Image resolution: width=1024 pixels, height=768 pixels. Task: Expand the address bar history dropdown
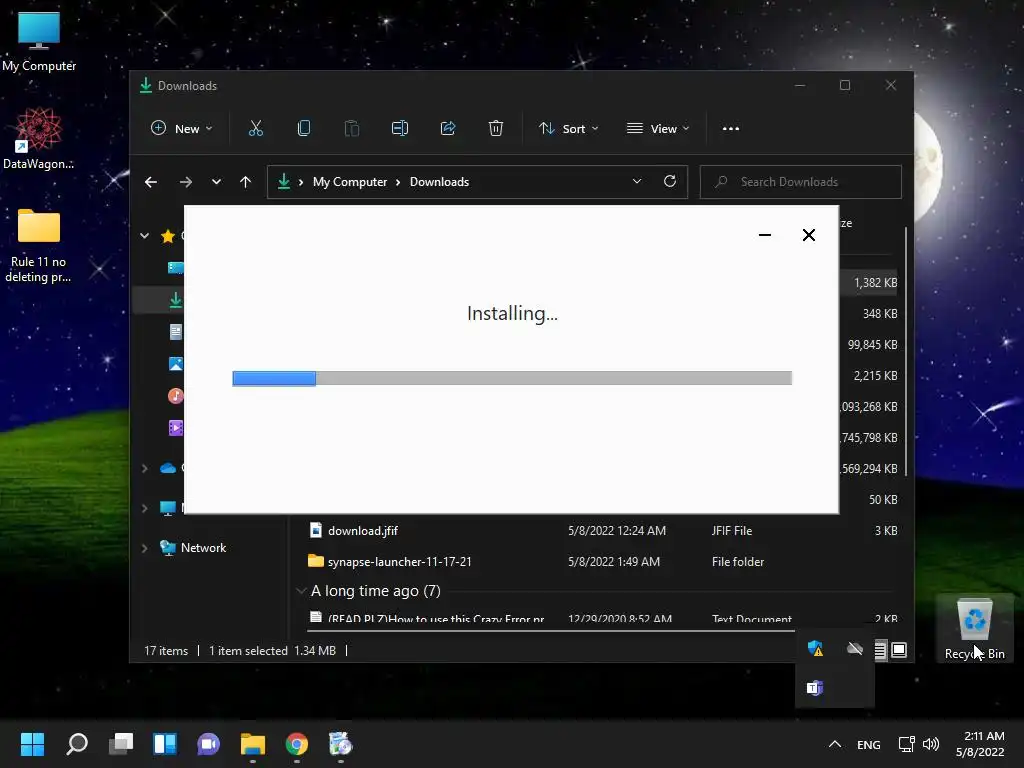click(637, 182)
